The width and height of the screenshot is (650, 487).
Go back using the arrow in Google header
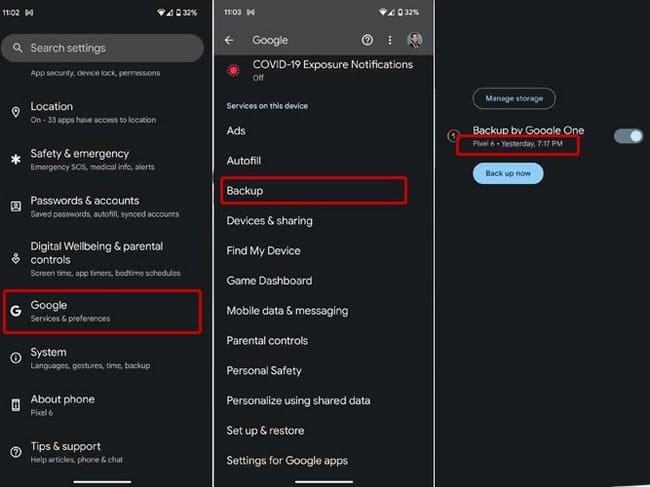coord(229,41)
